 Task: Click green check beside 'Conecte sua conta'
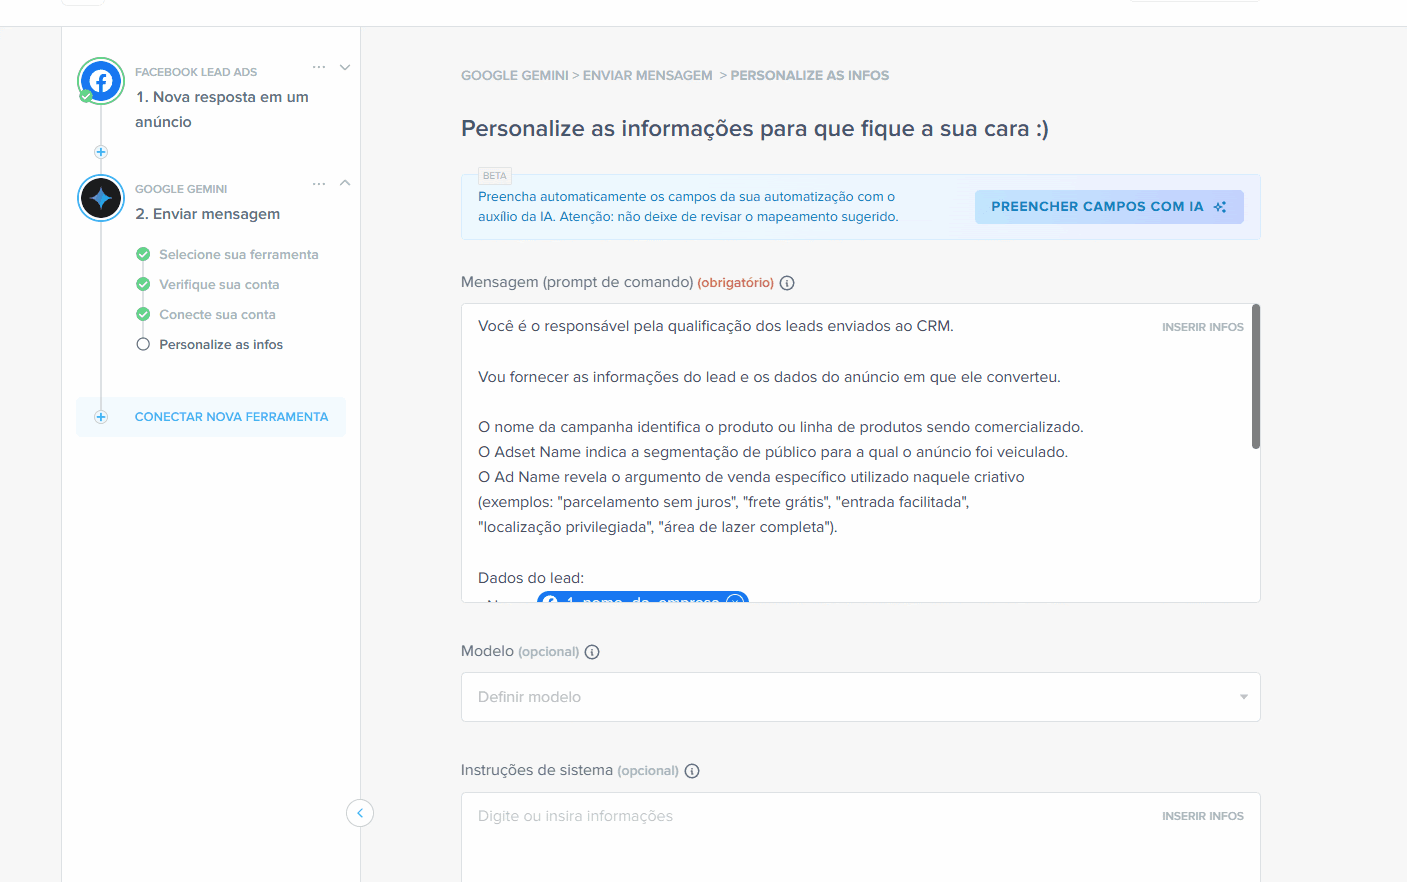(x=143, y=314)
